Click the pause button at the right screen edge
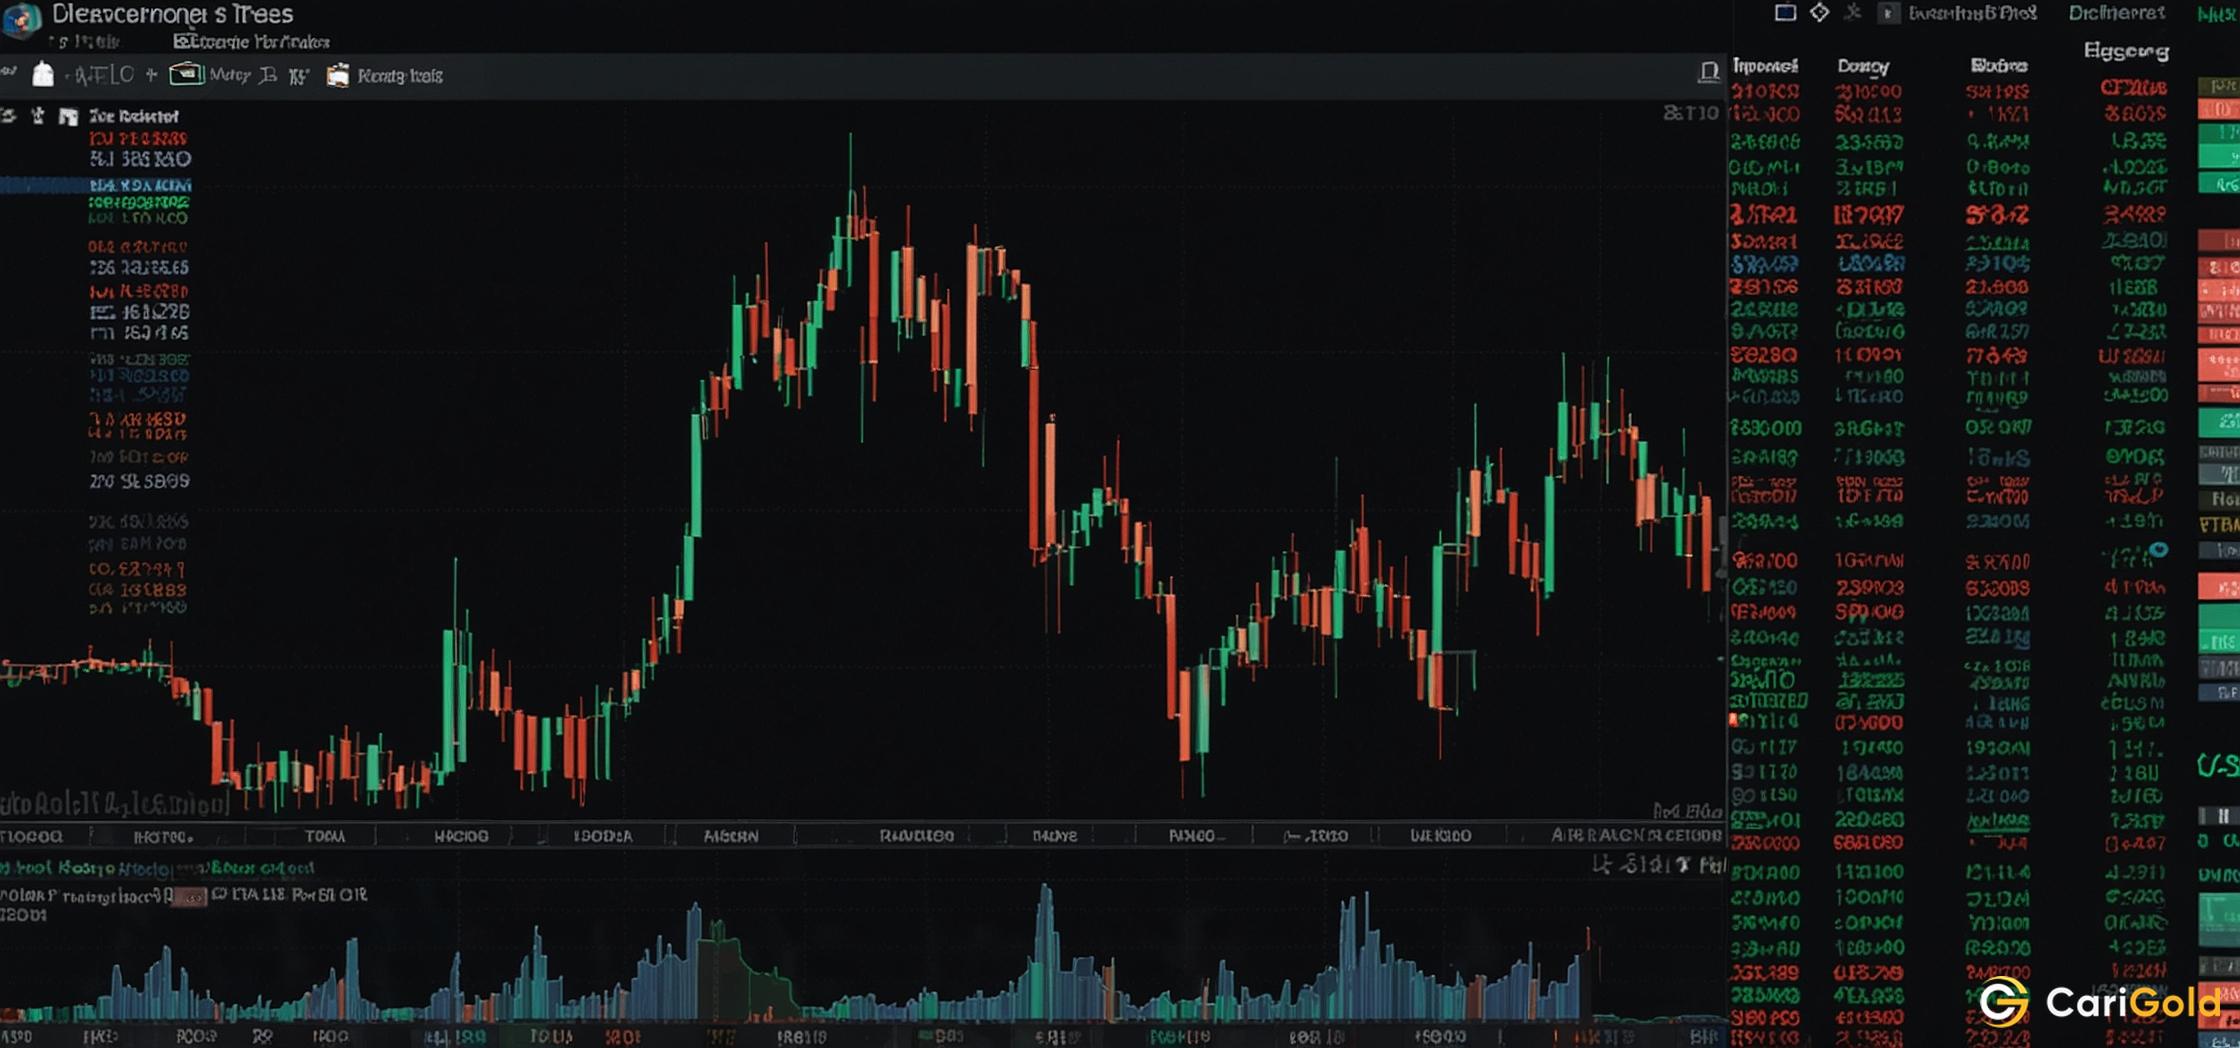The width and height of the screenshot is (2240, 1048). [x=2222, y=816]
